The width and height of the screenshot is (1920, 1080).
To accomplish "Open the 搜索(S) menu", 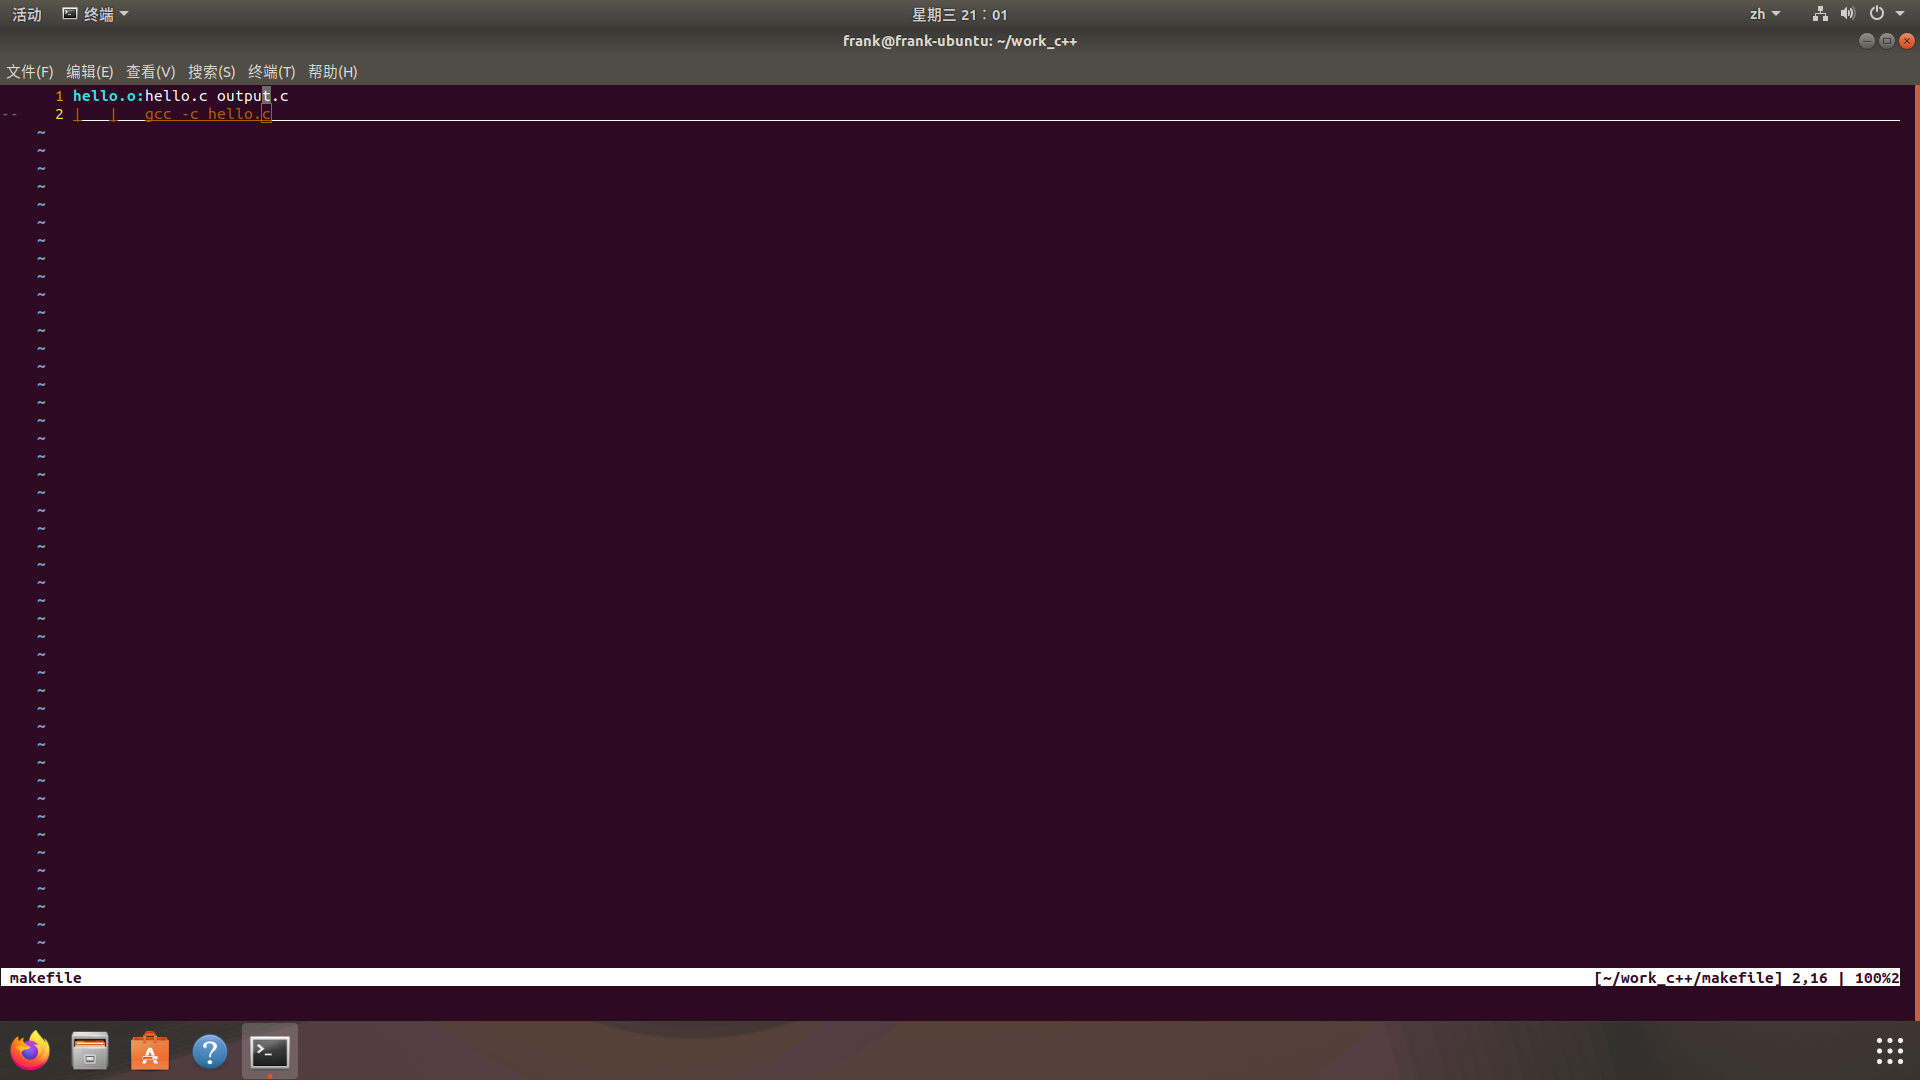I will coord(211,72).
